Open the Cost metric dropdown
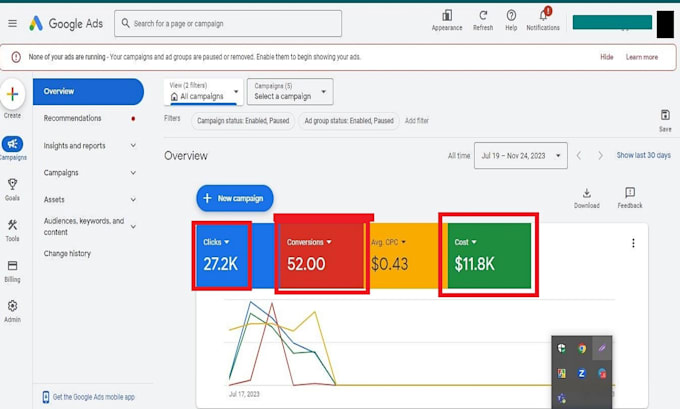 [465, 242]
